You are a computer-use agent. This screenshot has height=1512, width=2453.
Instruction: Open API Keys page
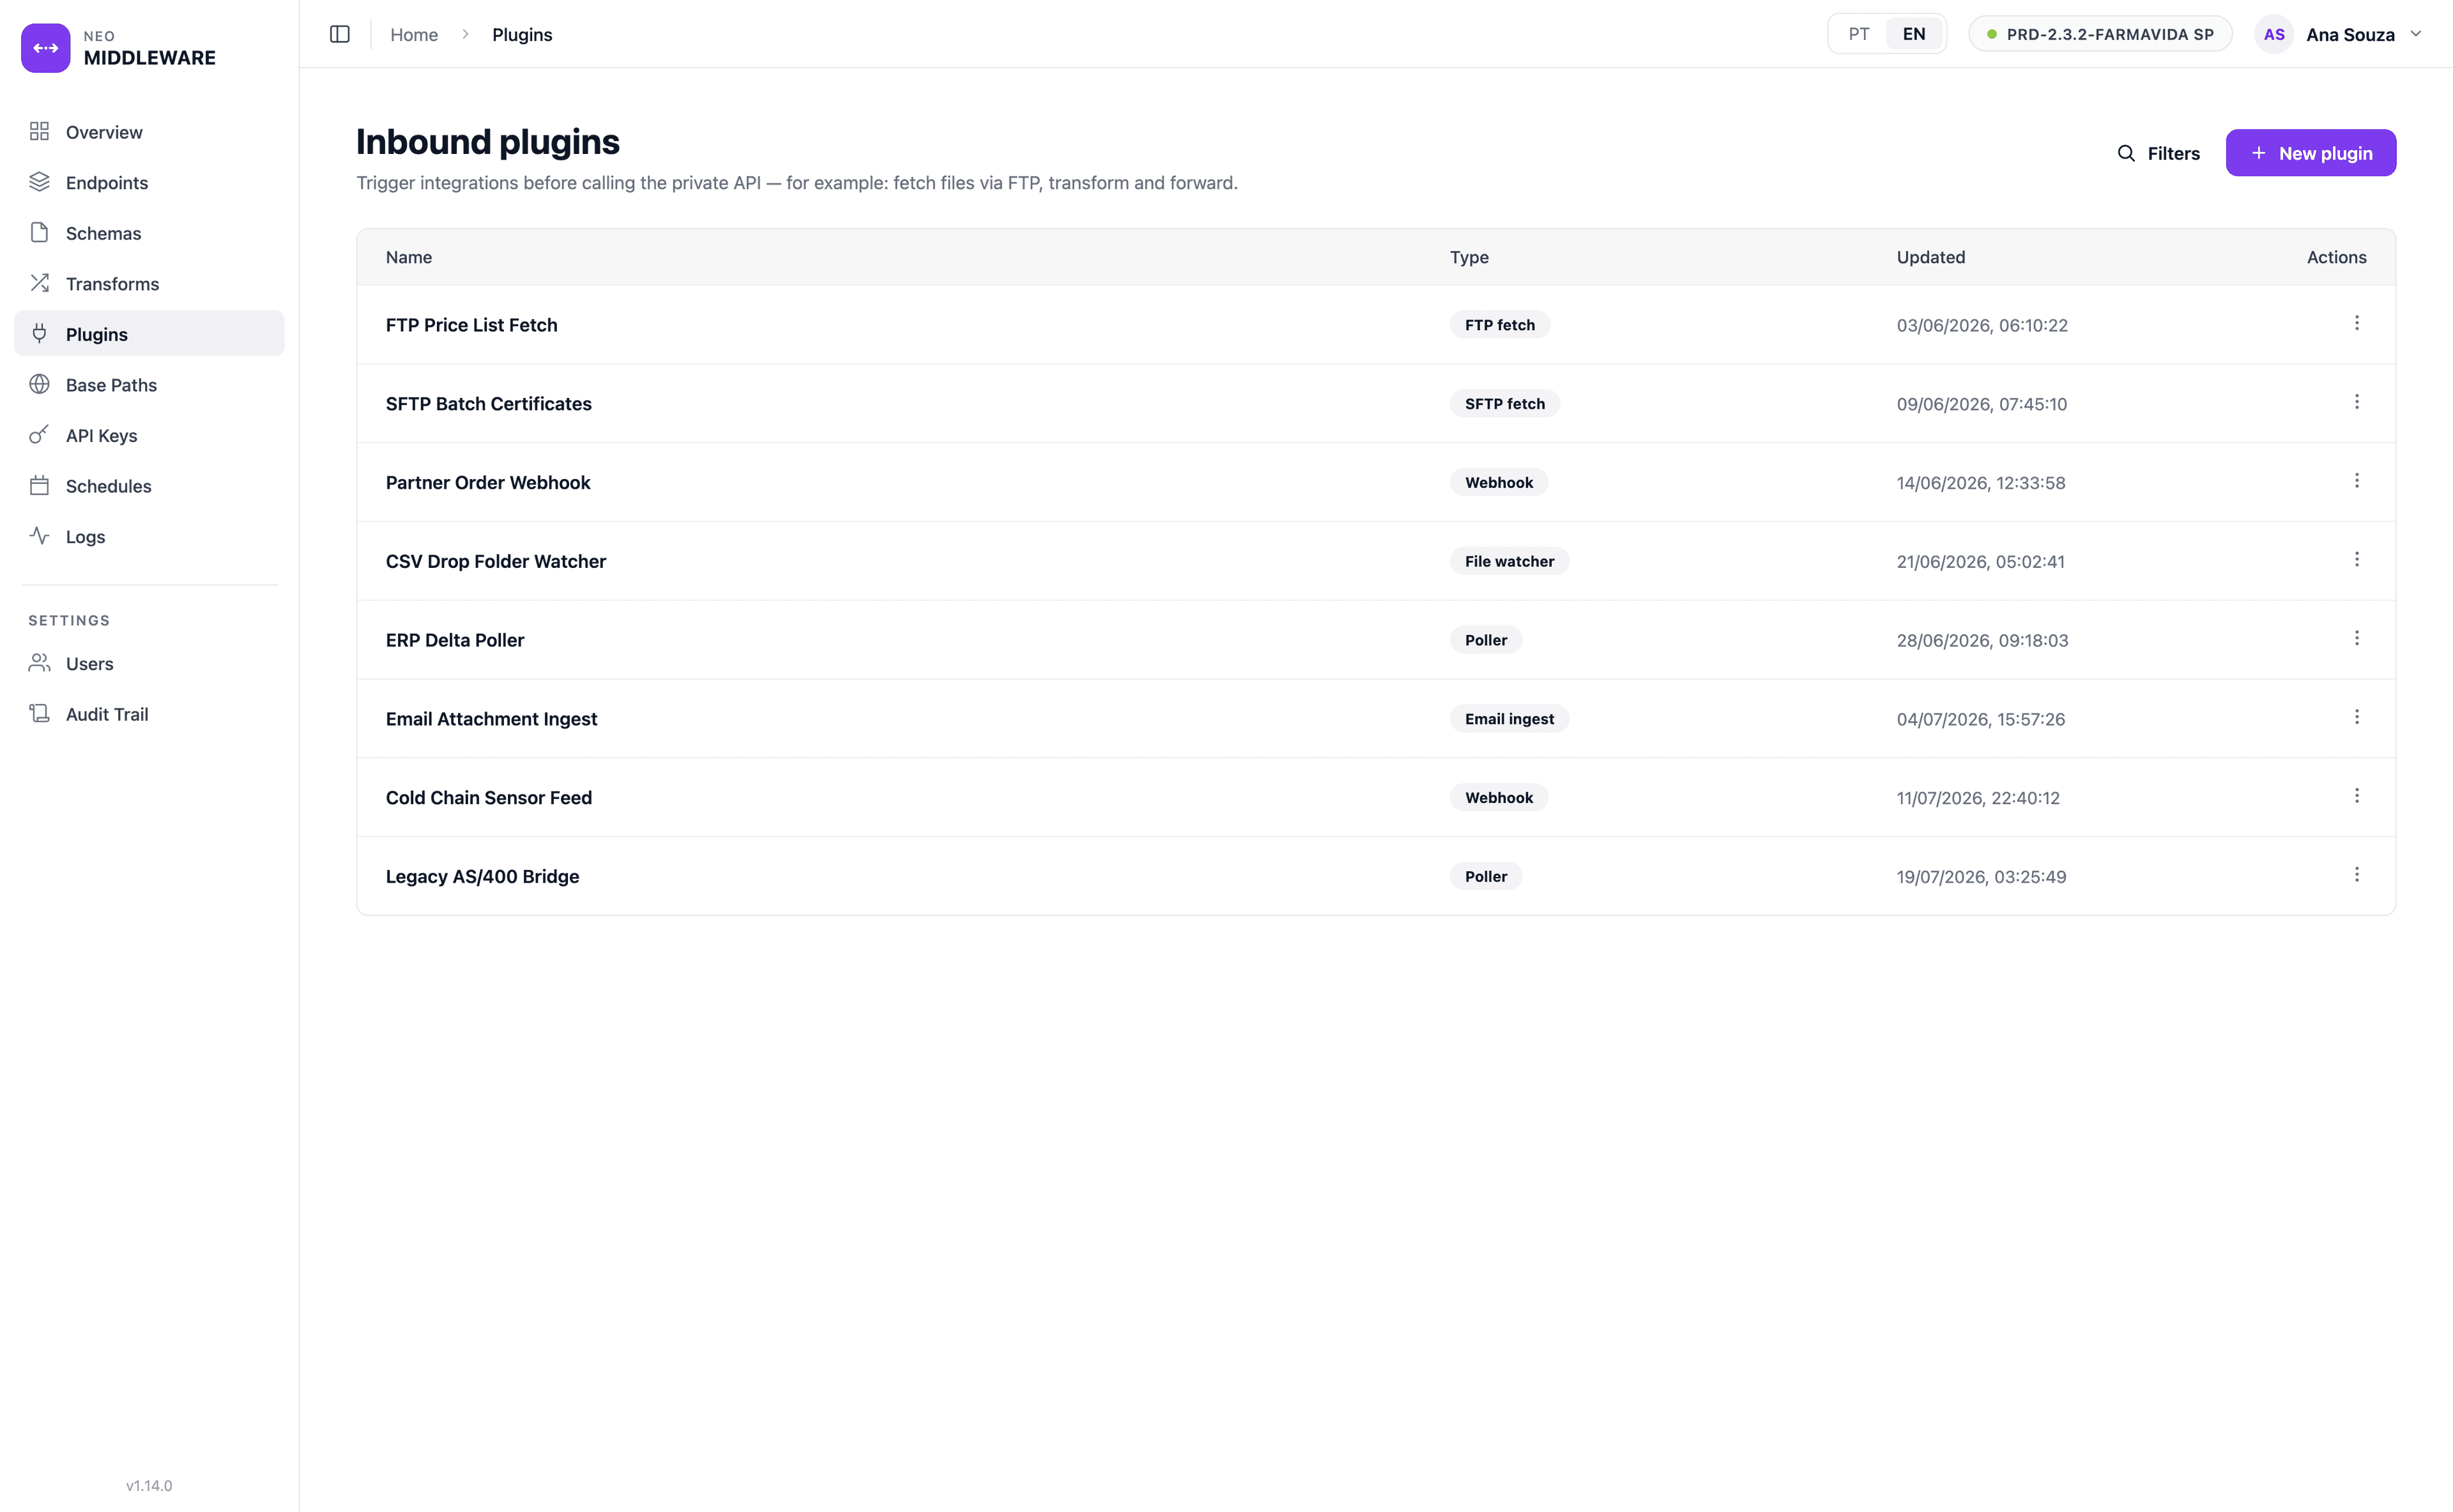[149, 435]
